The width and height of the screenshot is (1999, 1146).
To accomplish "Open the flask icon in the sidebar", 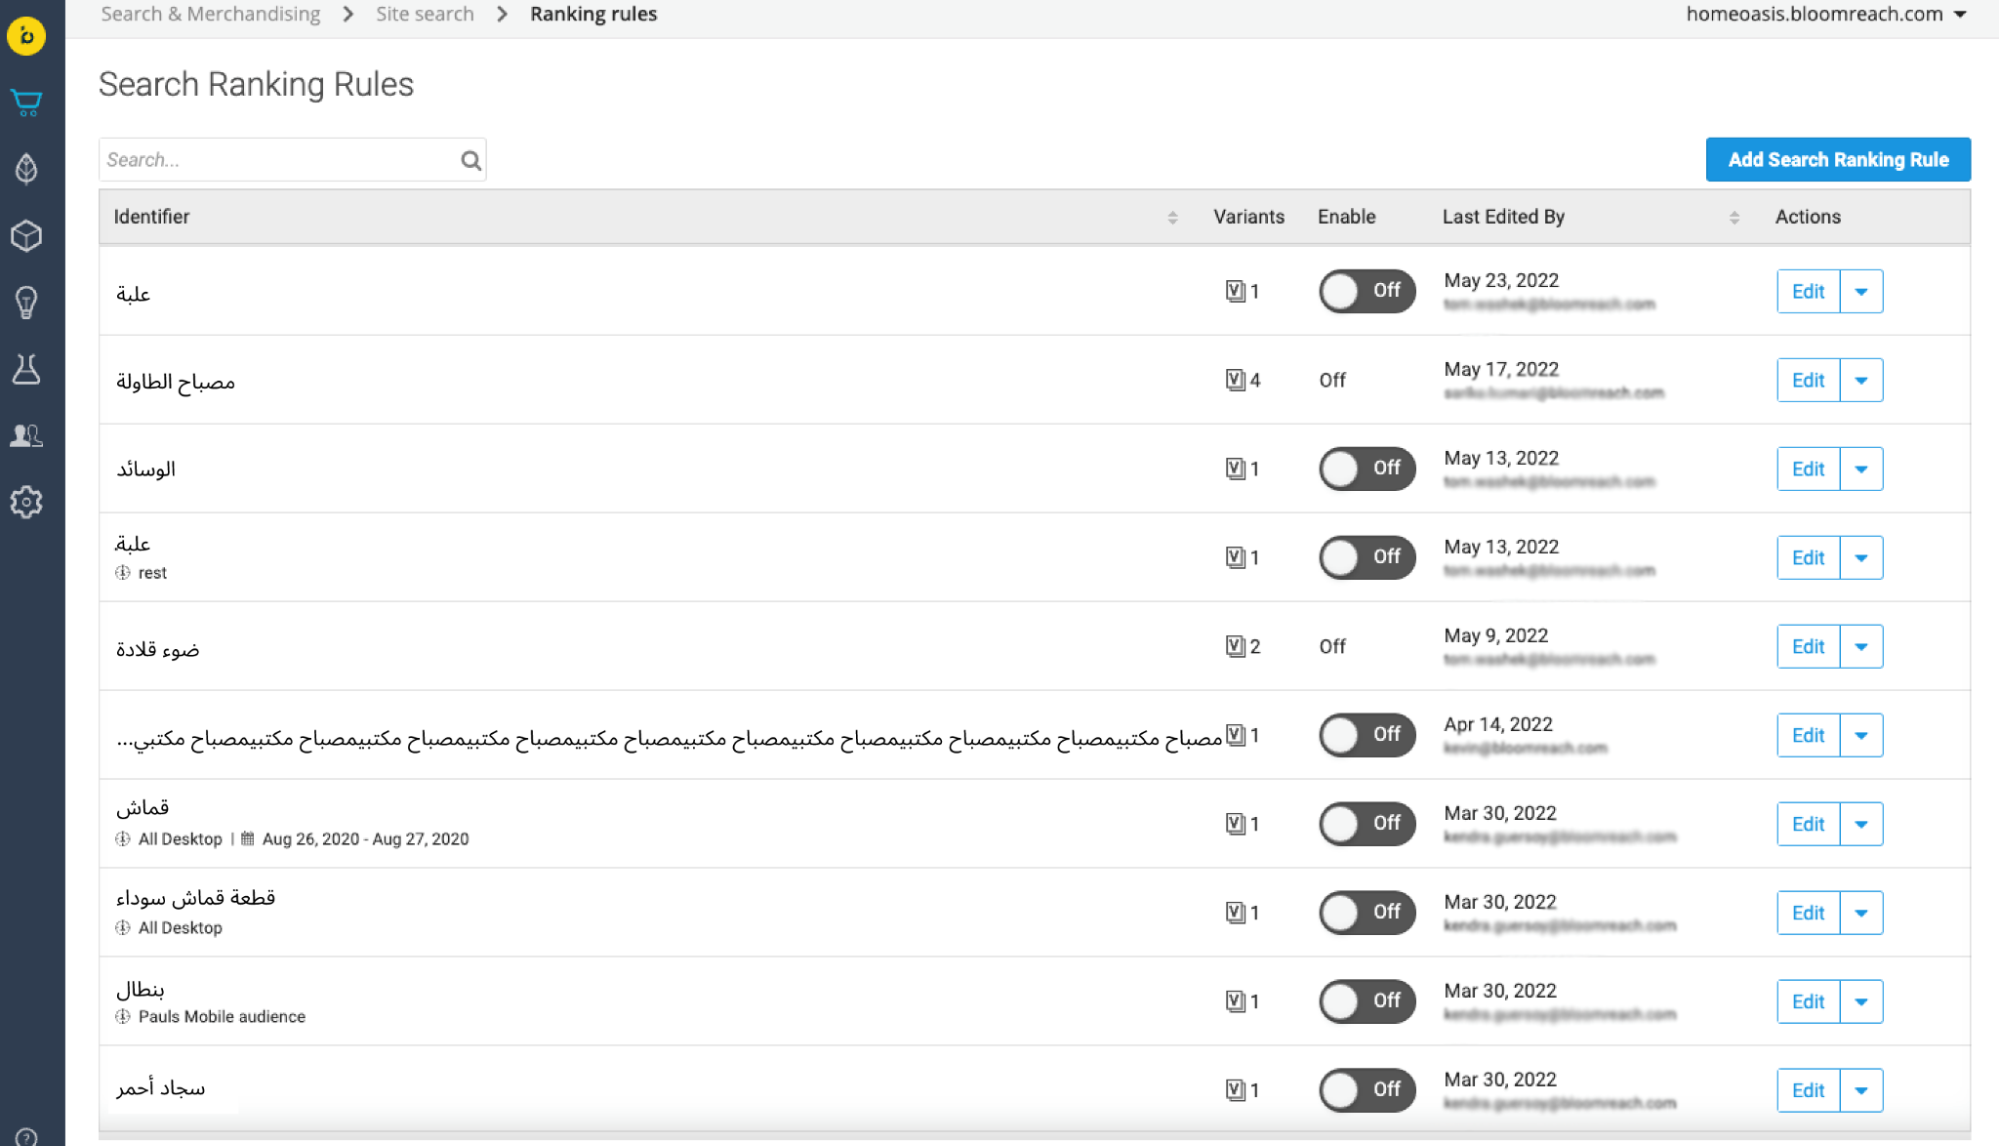I will tap(27, 369).
